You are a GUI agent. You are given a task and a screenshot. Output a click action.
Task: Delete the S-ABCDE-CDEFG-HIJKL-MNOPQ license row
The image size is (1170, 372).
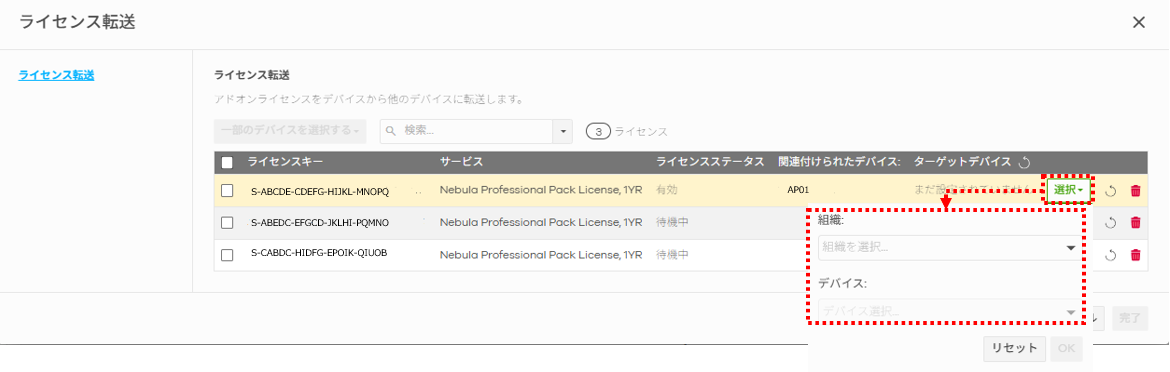click(x=1136, y=191)
